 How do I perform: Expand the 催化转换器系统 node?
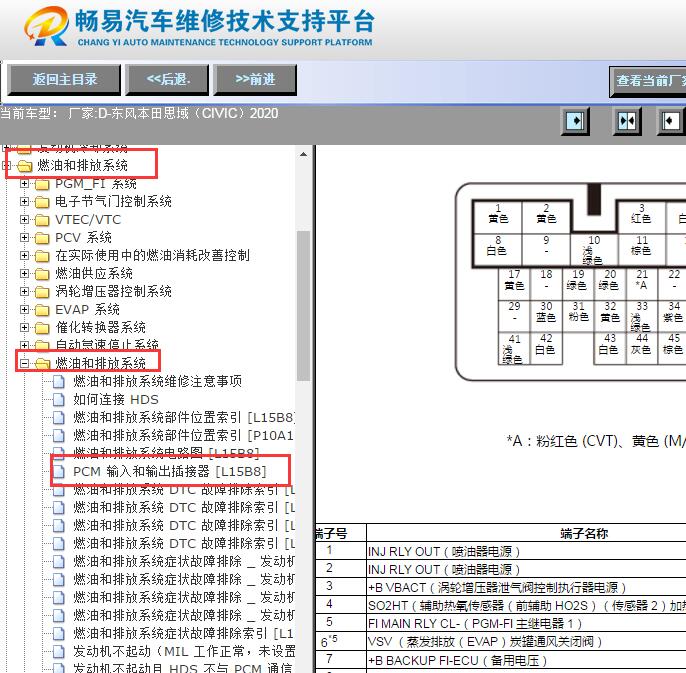coord(25,328)
